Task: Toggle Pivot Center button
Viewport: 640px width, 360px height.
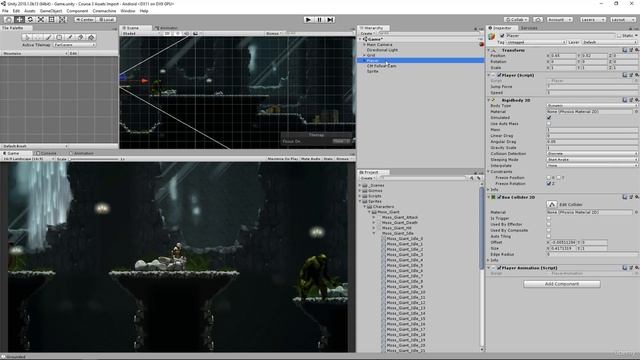Action: pos(85,20)
